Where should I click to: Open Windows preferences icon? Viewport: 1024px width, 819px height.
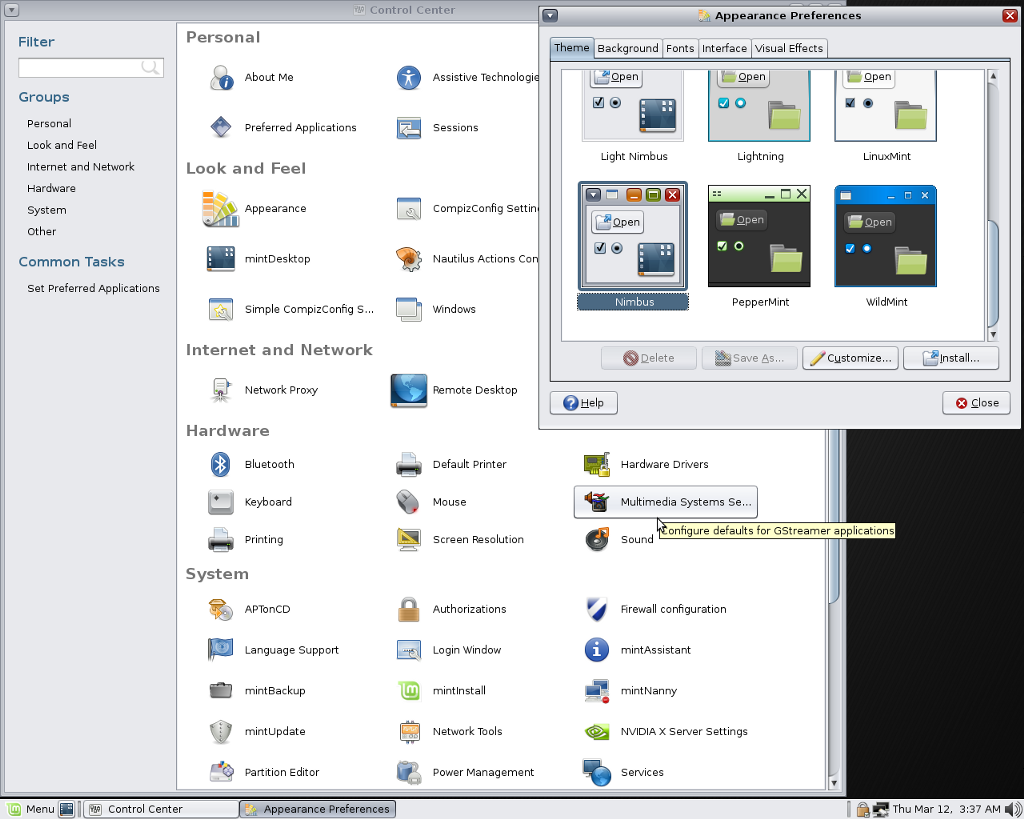(x=409, y=309)
